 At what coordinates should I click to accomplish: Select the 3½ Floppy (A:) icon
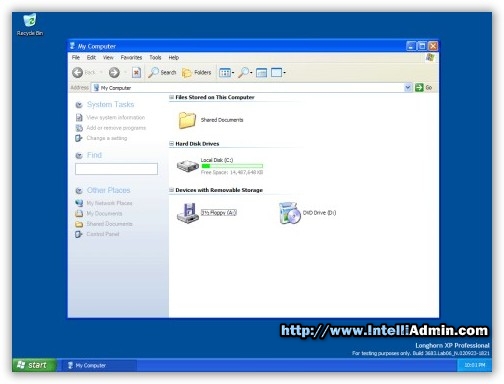[x=188, y=213]
